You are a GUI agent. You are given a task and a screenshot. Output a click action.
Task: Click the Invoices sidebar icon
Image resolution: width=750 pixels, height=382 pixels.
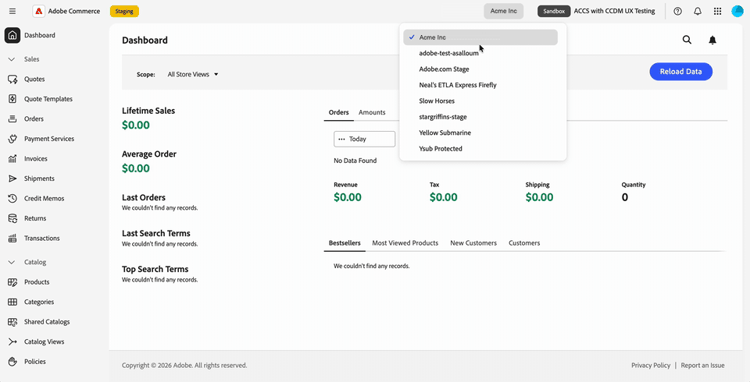(12, 159)
